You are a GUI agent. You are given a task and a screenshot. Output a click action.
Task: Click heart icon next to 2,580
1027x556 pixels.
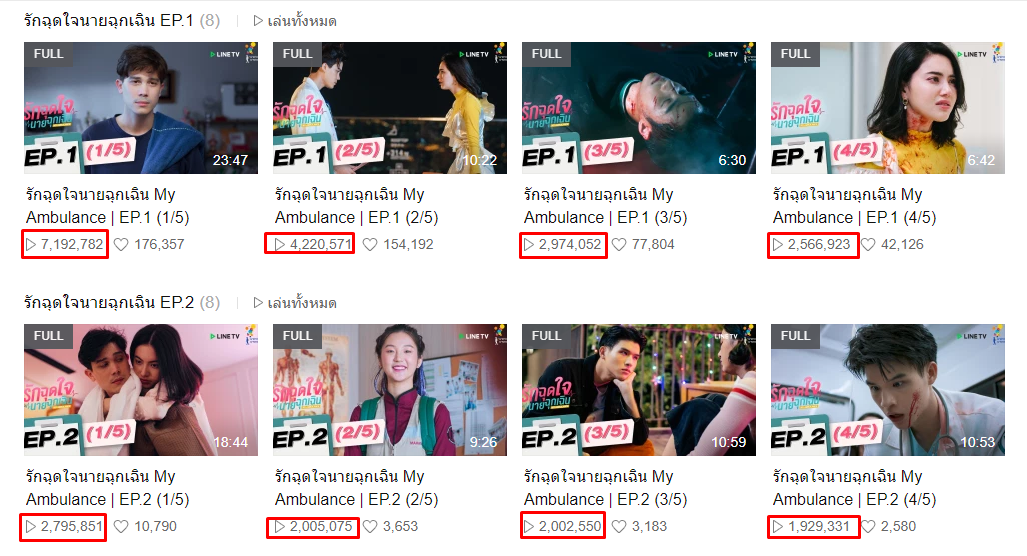pos(868,527)
